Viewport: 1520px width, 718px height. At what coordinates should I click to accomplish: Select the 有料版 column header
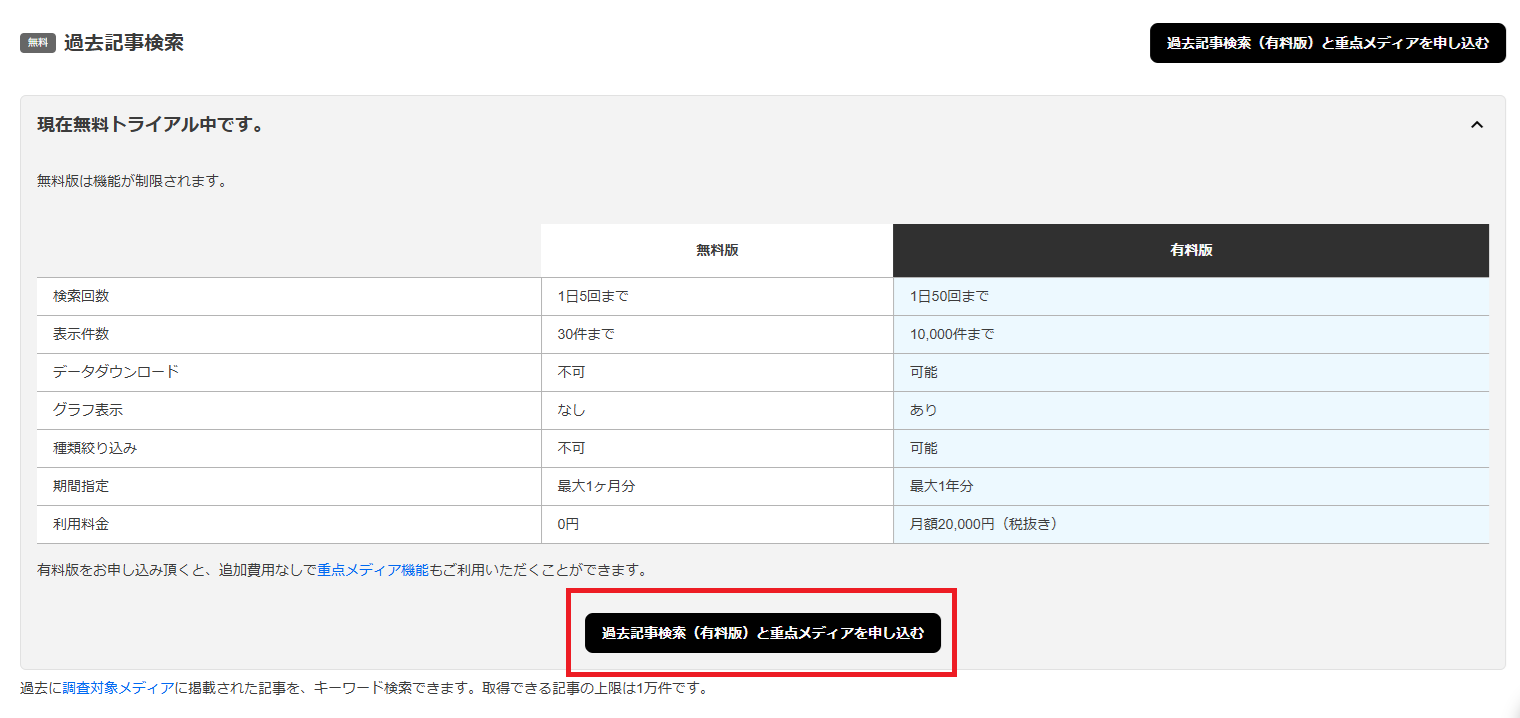(x=1190, y=250)
